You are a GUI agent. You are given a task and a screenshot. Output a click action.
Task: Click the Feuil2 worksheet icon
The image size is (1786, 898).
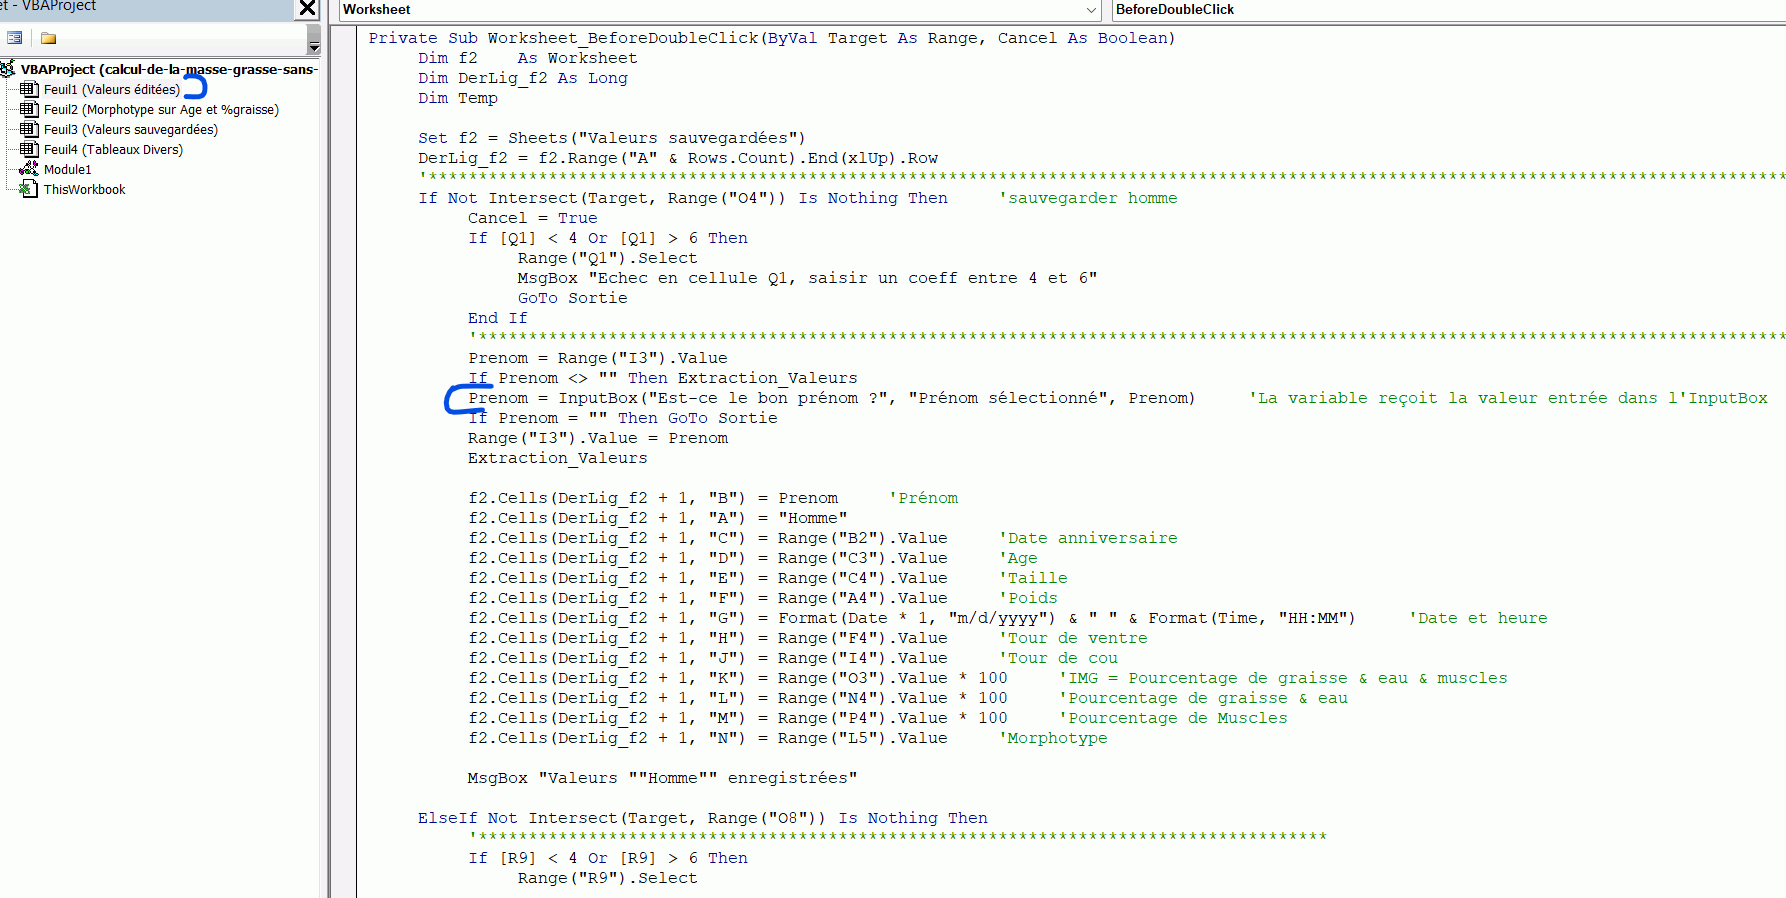[29, 110]
